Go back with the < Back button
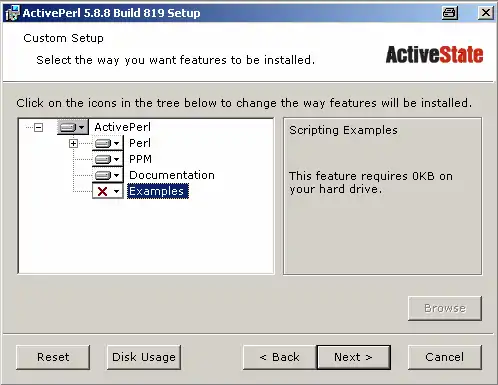Screen dimensions: 498x385 coord(280,357)
